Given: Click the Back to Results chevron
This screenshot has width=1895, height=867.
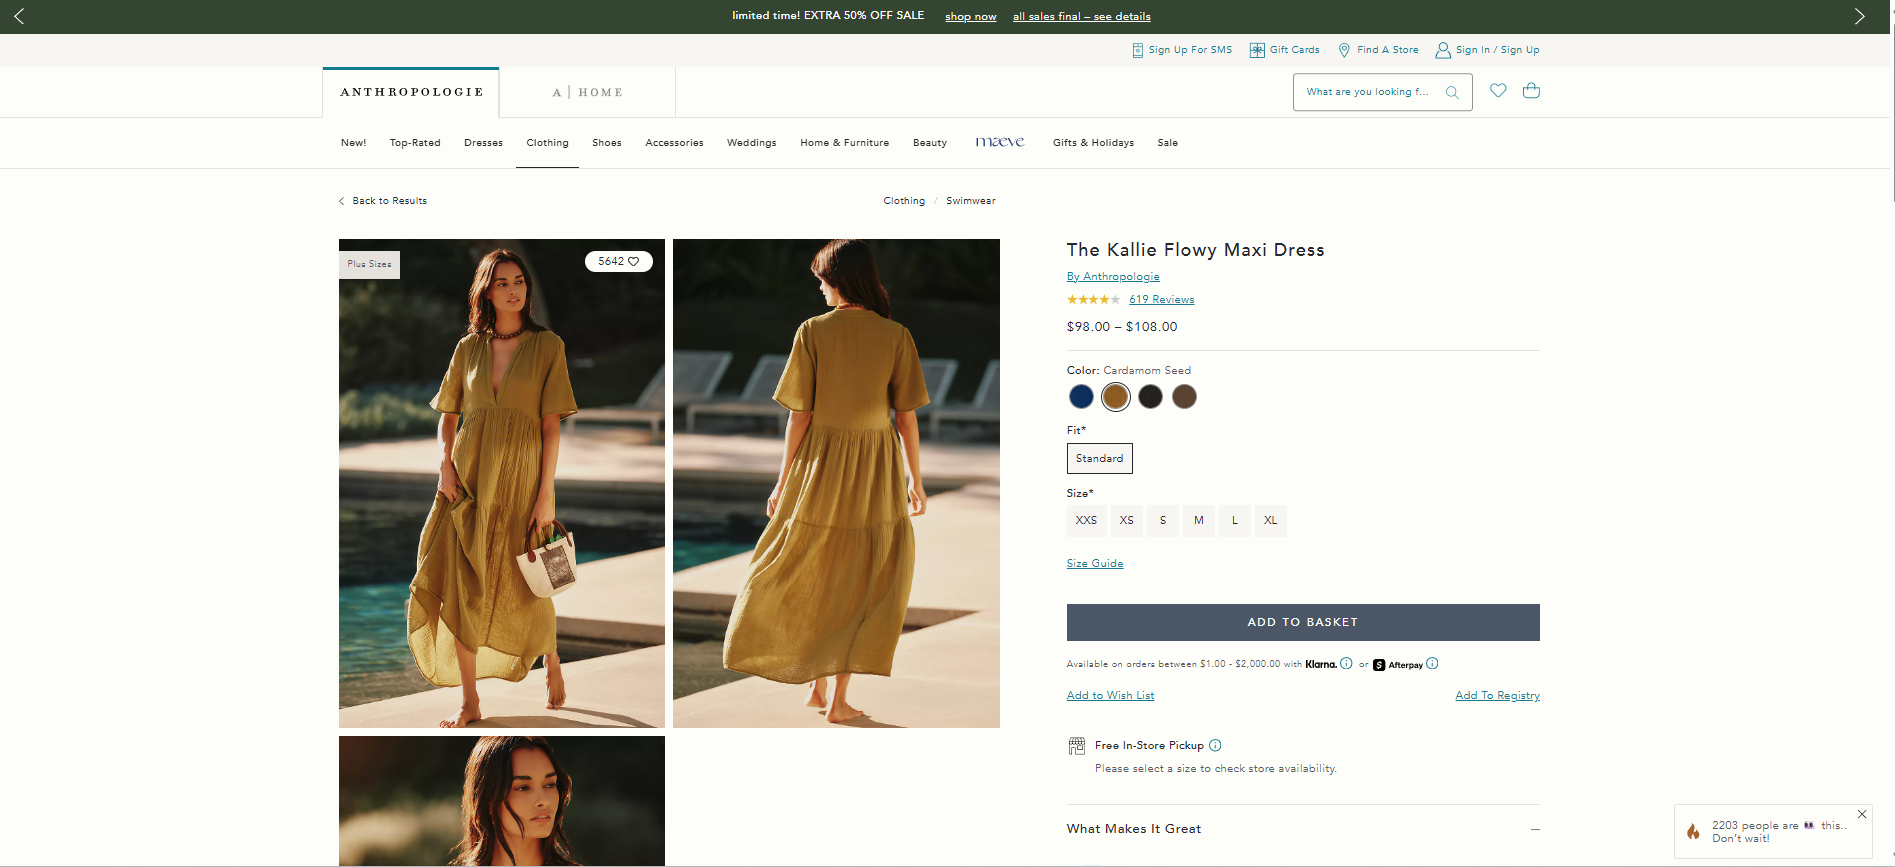Looking at the screenshot, I should [x=342, y=201].
